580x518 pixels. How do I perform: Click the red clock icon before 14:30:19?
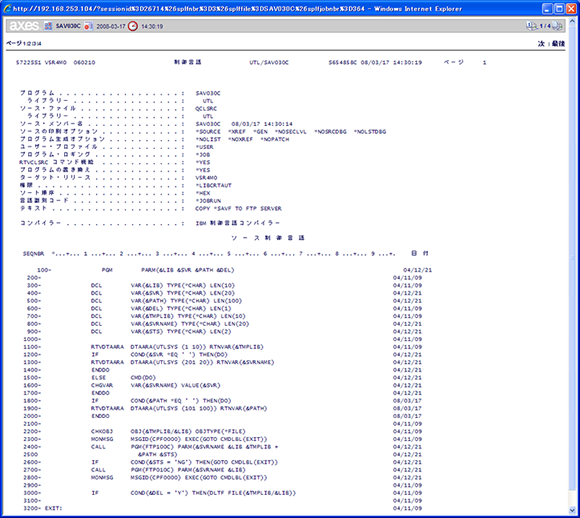[x=133, y=26]
